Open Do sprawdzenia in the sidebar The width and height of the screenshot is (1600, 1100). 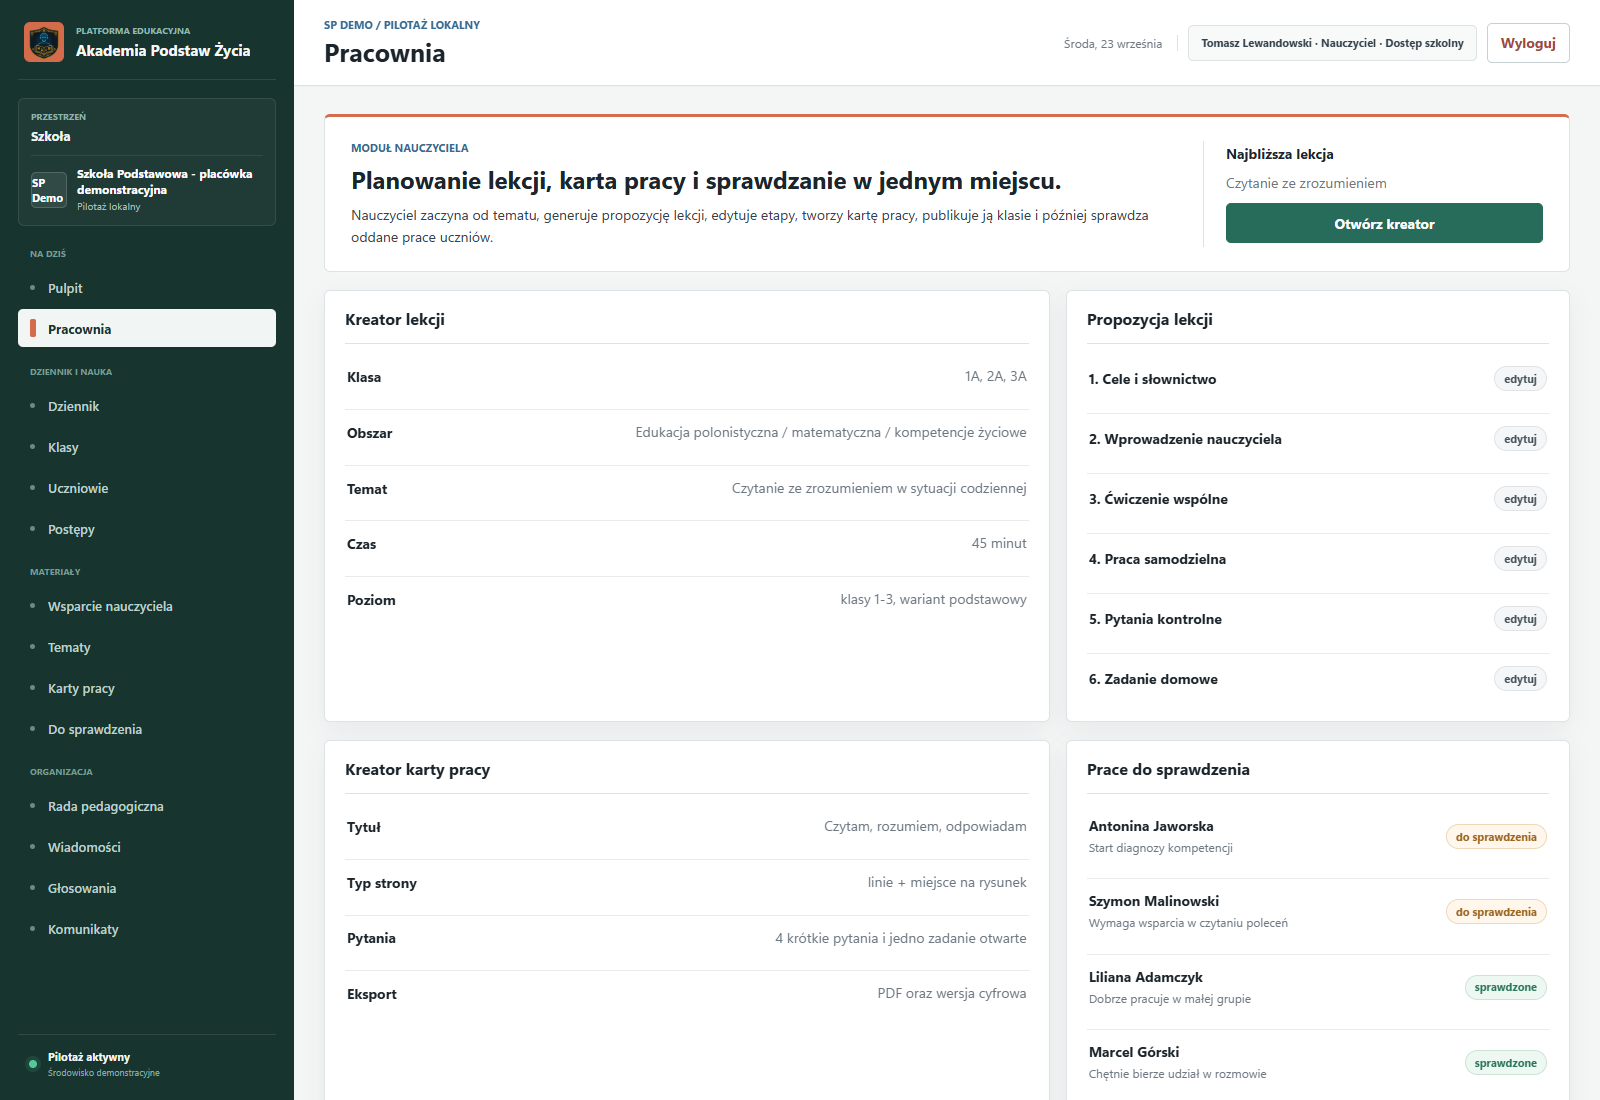(x=147, y=729)
